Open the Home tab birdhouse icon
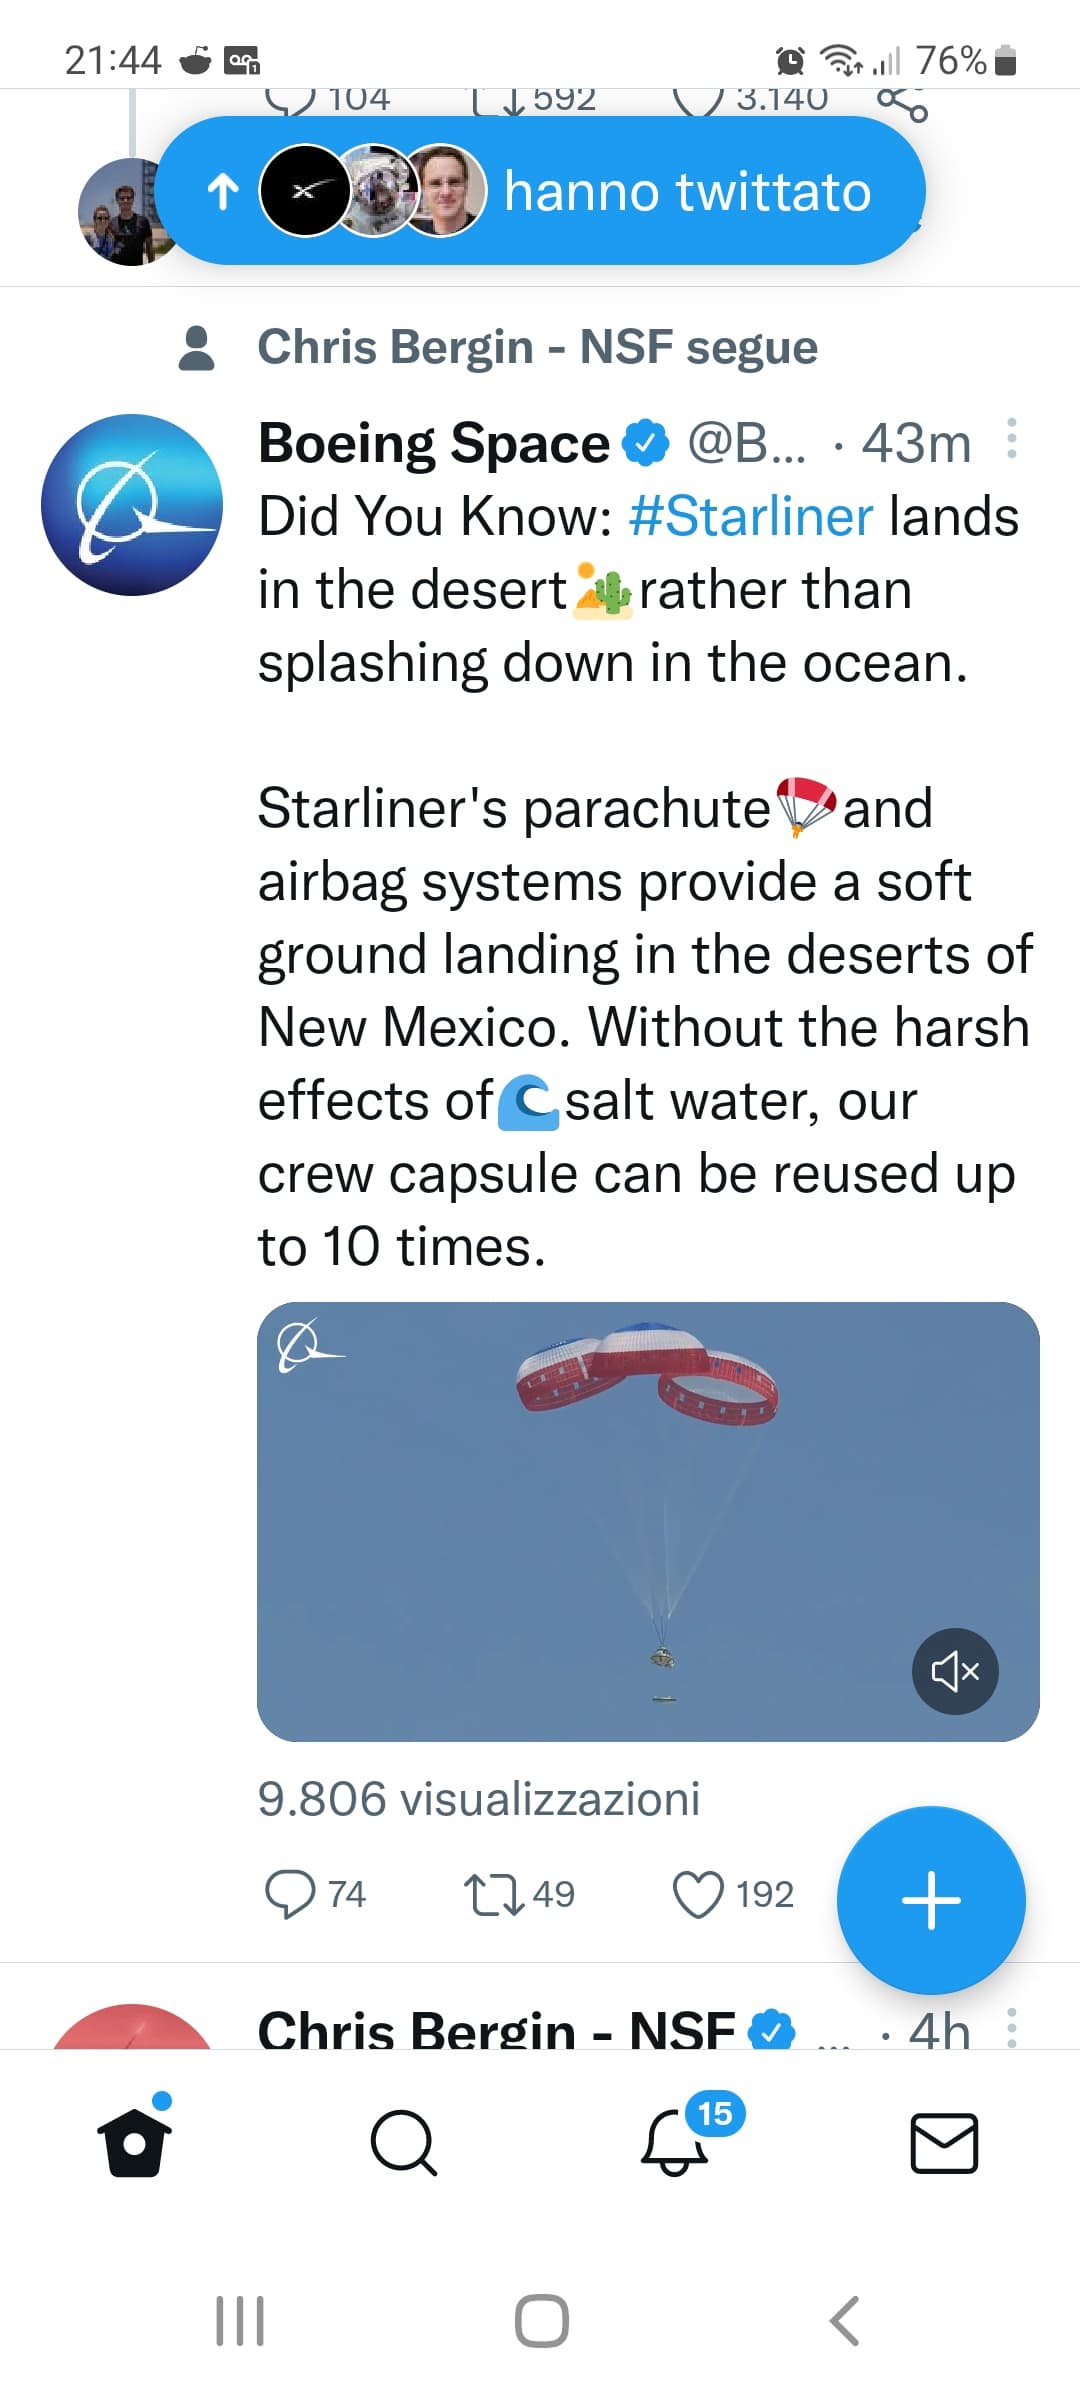This screenshot has height=2400, width=1080. tap(134, 2142)
